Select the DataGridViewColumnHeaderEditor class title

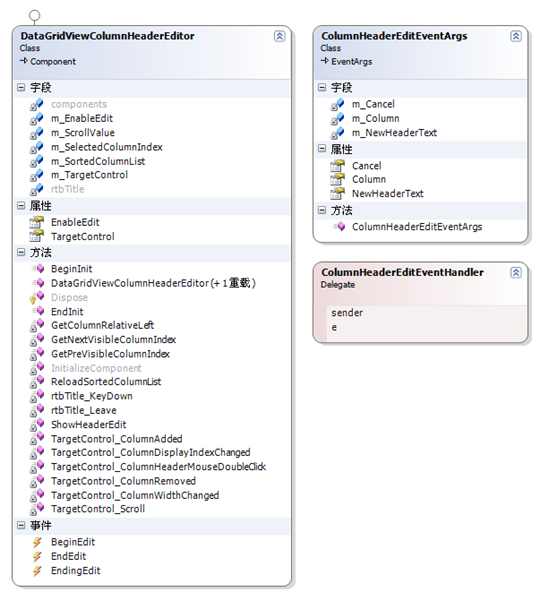[x=107, y=36]
